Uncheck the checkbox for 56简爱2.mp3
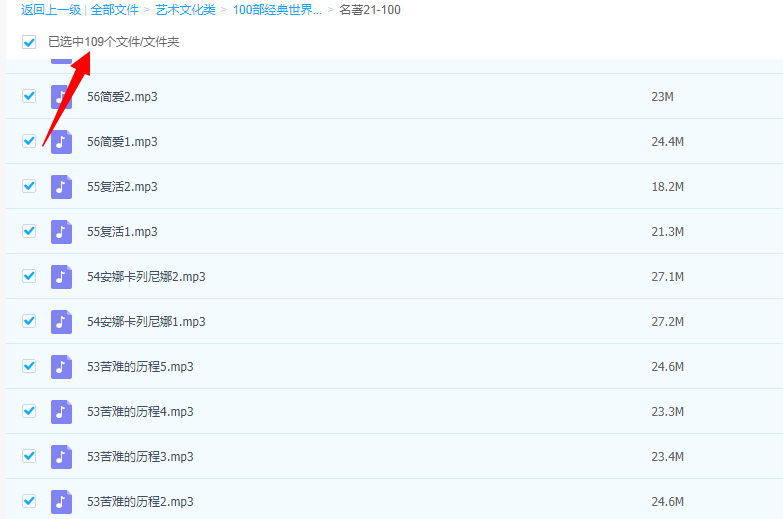Screen dimensions: 783x519 click(29, 96)
